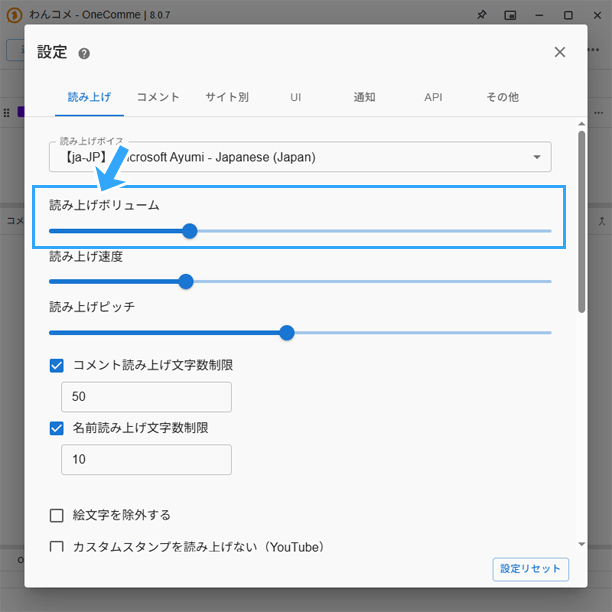Viewport: 612px width, 612px height.
Task: Click the drag handle icon in the main window
Action: coord(6,113)
